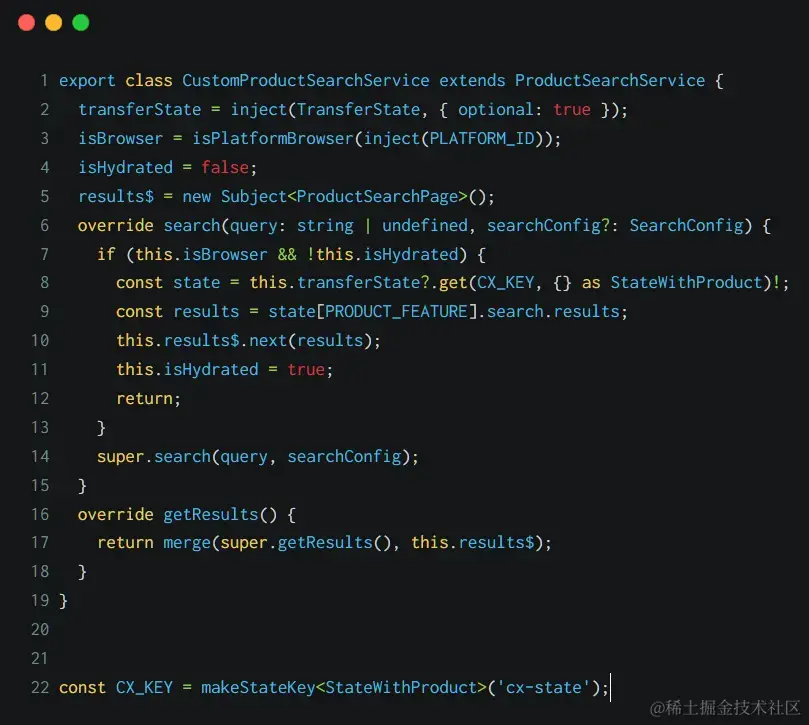
Task: Click merge function call on line 17
Action: coord(187,543)
